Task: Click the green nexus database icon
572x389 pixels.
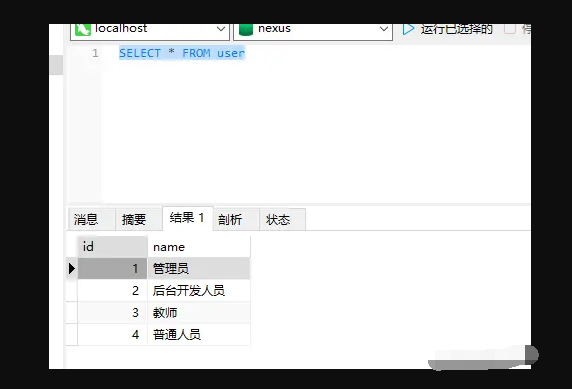Action: coord(246,30)
